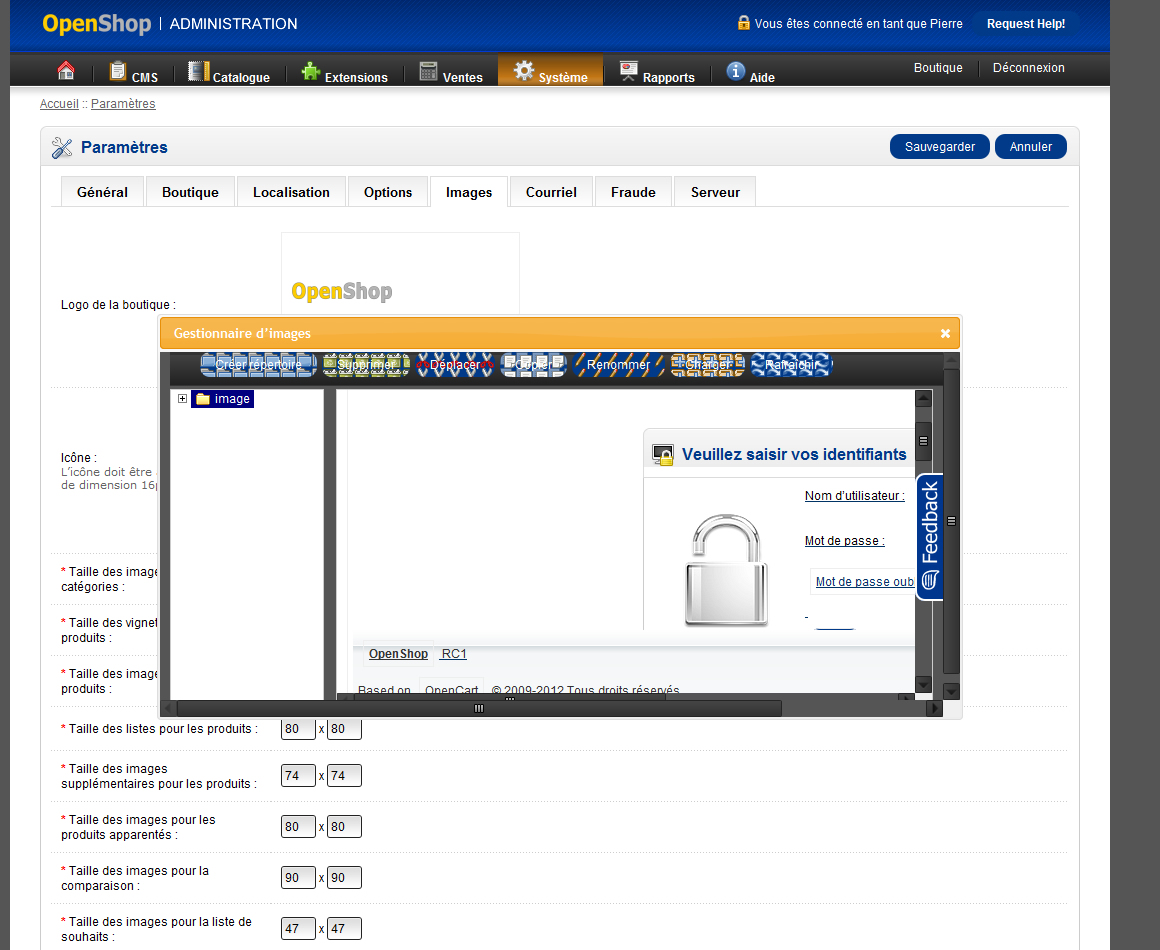Viewport: 1160px width, 950px height.
Task: Click the RC1 link in the embedded footer
Action: [x=453, y=654]
